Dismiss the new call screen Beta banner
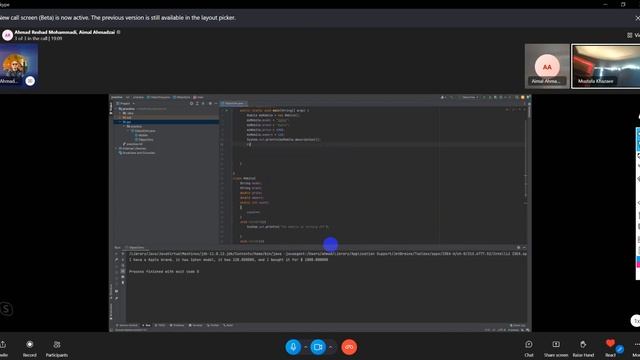 click(x=637, y=18)
